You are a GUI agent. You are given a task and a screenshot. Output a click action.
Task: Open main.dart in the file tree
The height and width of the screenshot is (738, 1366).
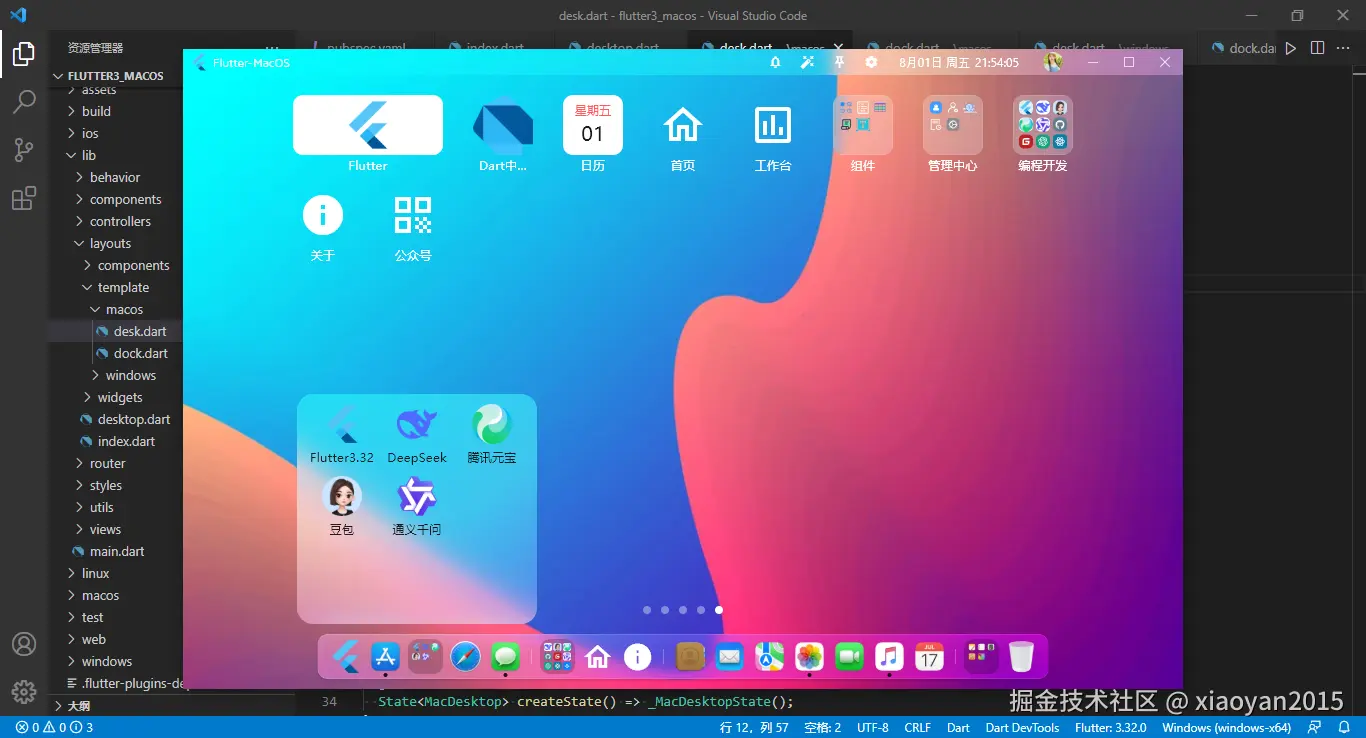[115, 551]
